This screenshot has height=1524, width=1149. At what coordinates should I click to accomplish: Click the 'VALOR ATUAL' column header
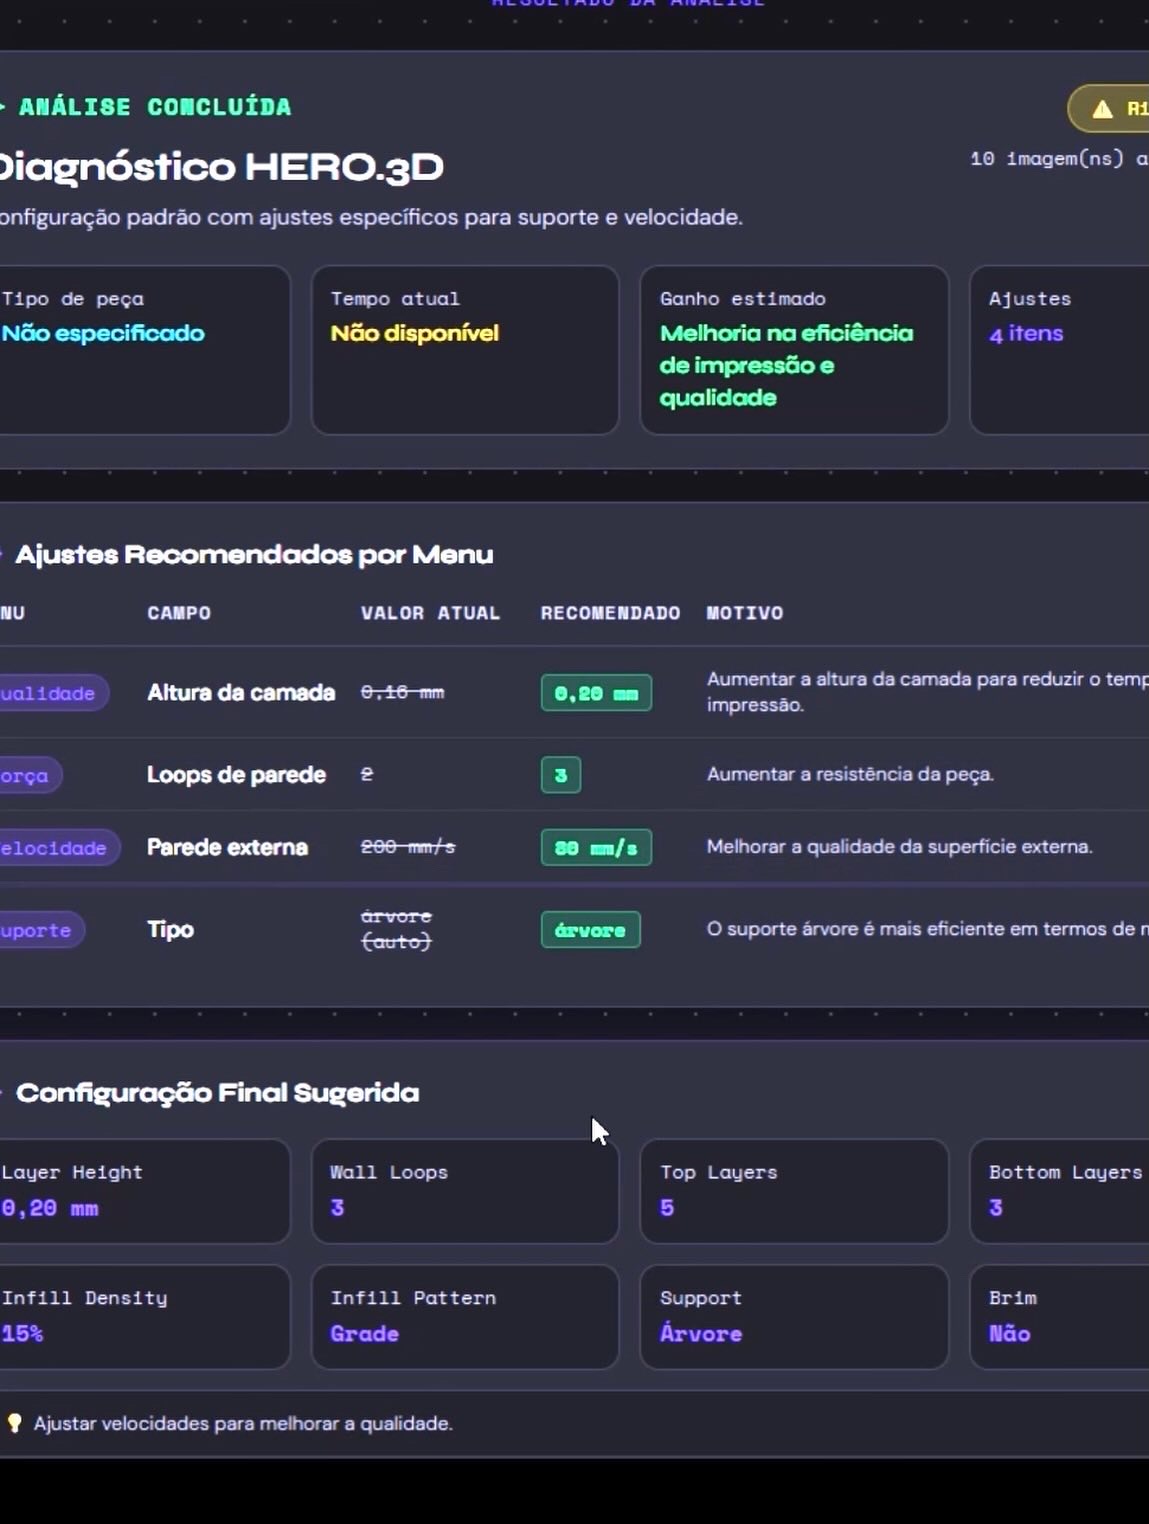430,613
